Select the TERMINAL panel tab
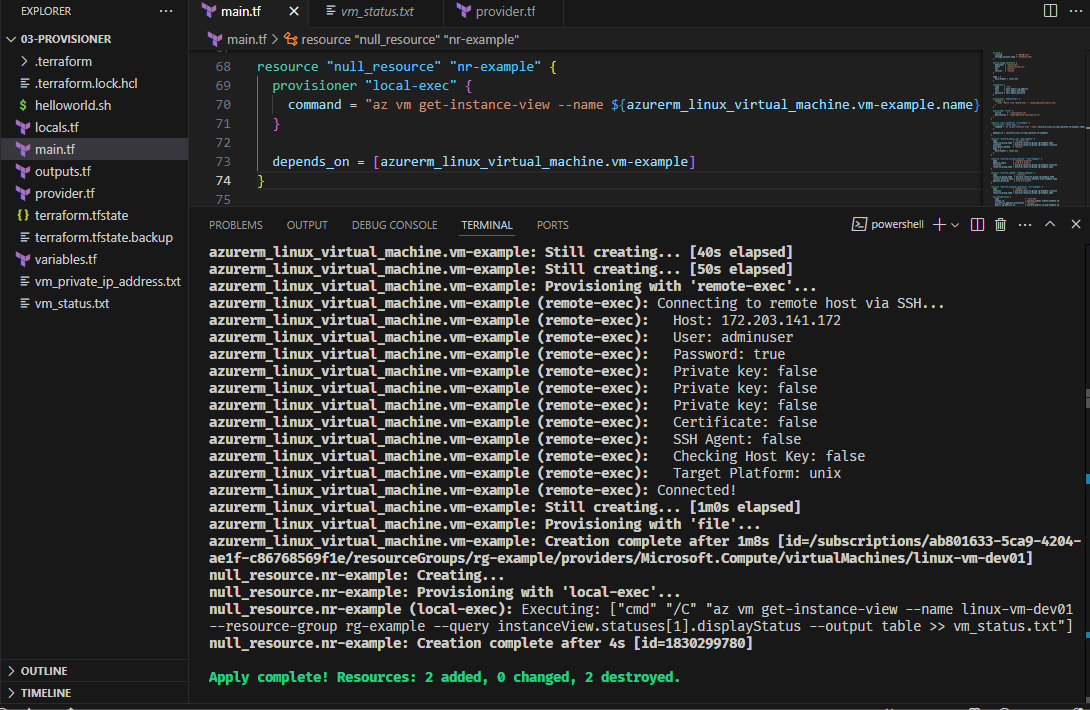This screenshot has width=1090, height=710. (x=487, y=225)
